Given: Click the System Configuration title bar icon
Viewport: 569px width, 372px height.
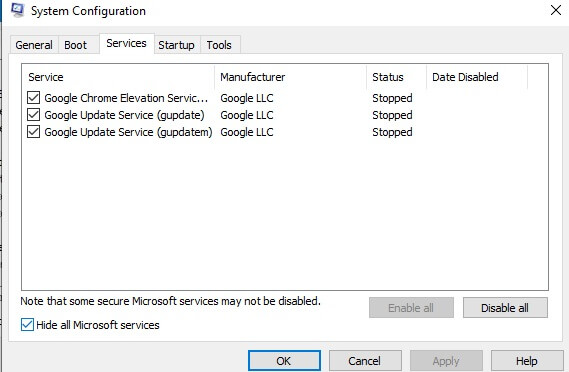Looking at the screenshot, I should coord(17,10).
